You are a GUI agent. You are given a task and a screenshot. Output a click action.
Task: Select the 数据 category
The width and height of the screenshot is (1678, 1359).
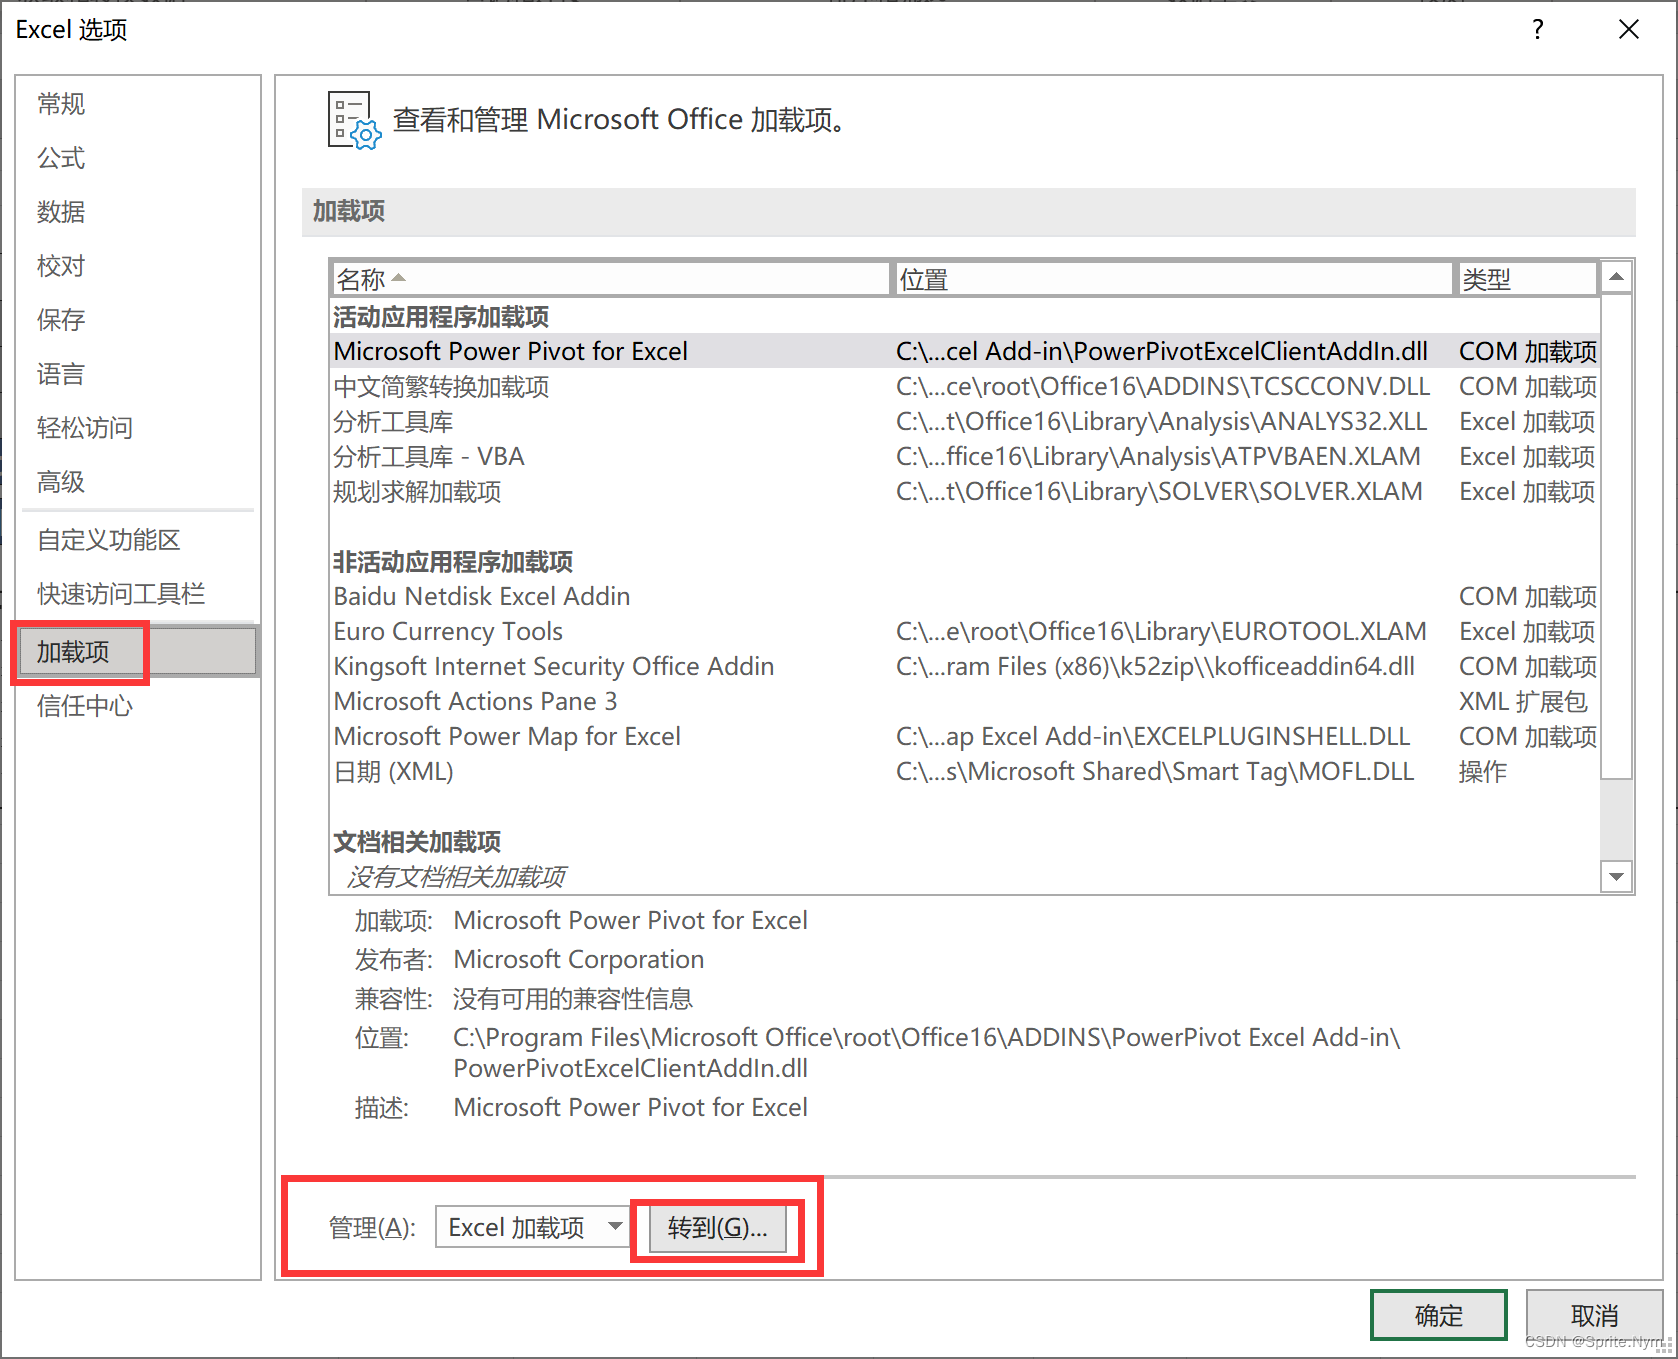coord(61,212)
